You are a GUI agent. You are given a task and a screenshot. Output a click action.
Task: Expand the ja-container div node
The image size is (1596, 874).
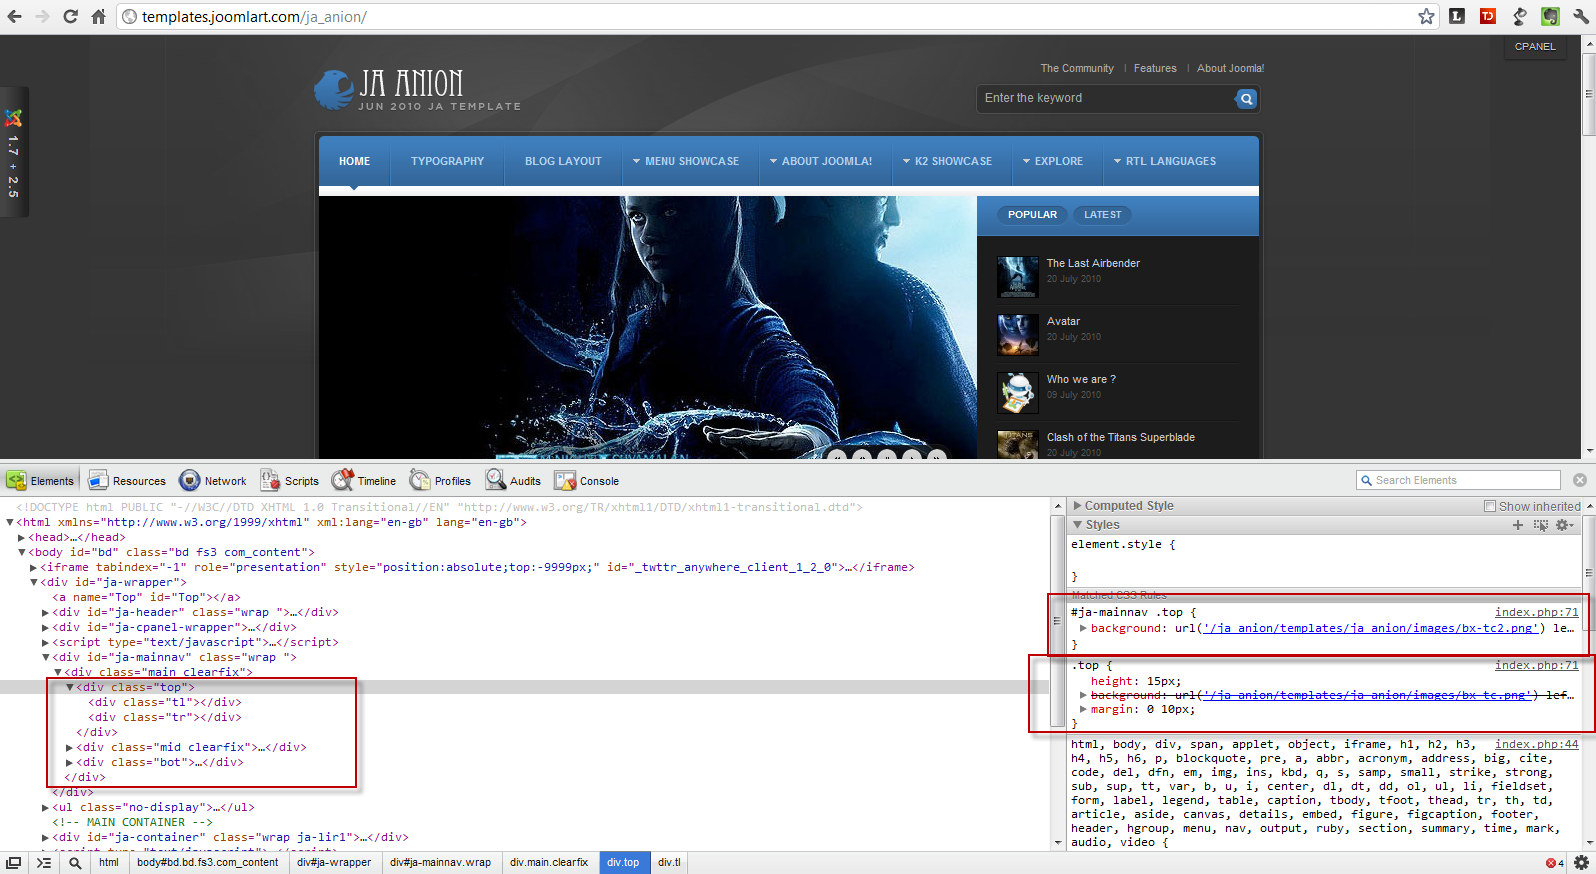pyautogui.click(x=45, y=837)
